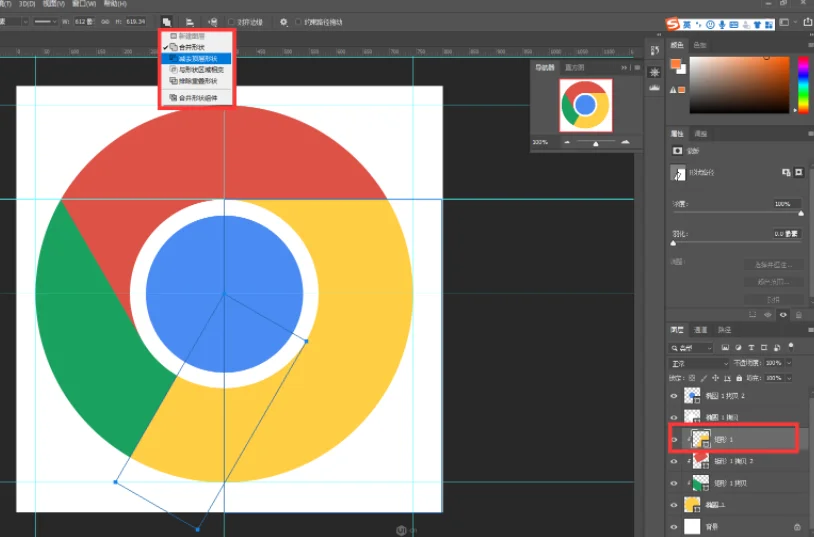This screenshot has width=814, height=537.
Task: Lock image pixels brush icon
Action: pos(704,378)
